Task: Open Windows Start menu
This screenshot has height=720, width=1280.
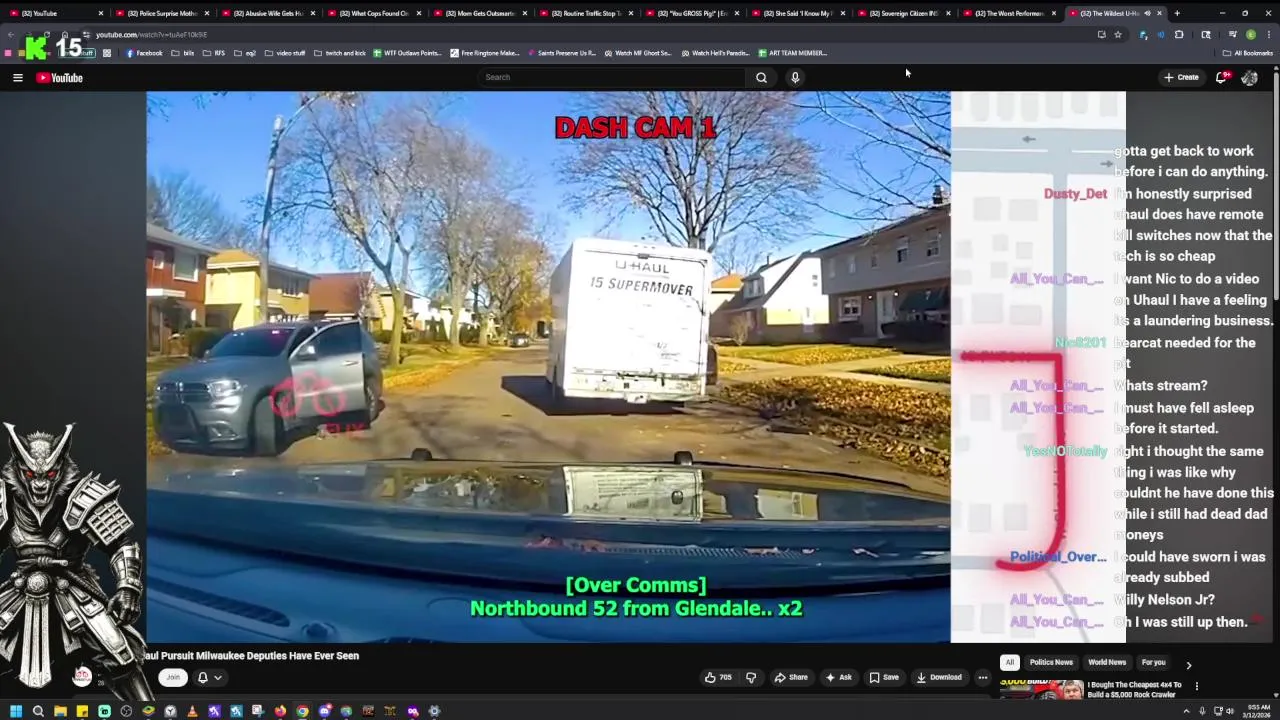Action: (x=15, y=711)
